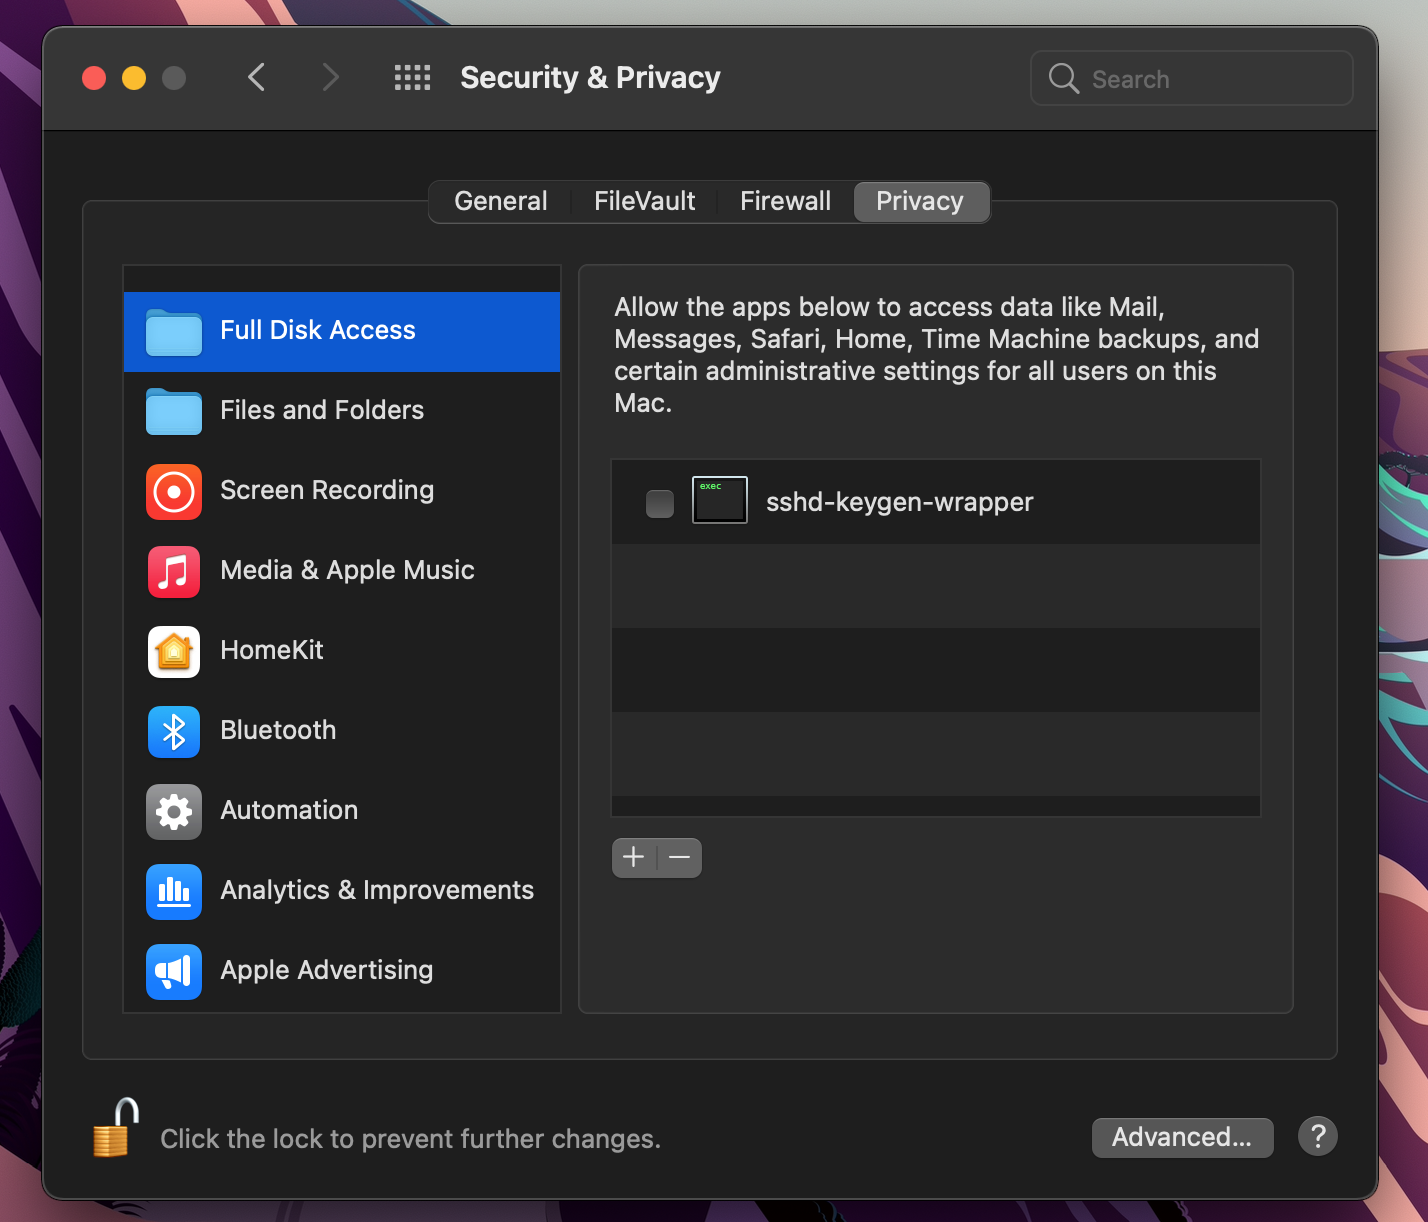Select the sshd-keygen-wrapper label
The height and width of the screenshot is (1222, 1428).
click(900, 502)
